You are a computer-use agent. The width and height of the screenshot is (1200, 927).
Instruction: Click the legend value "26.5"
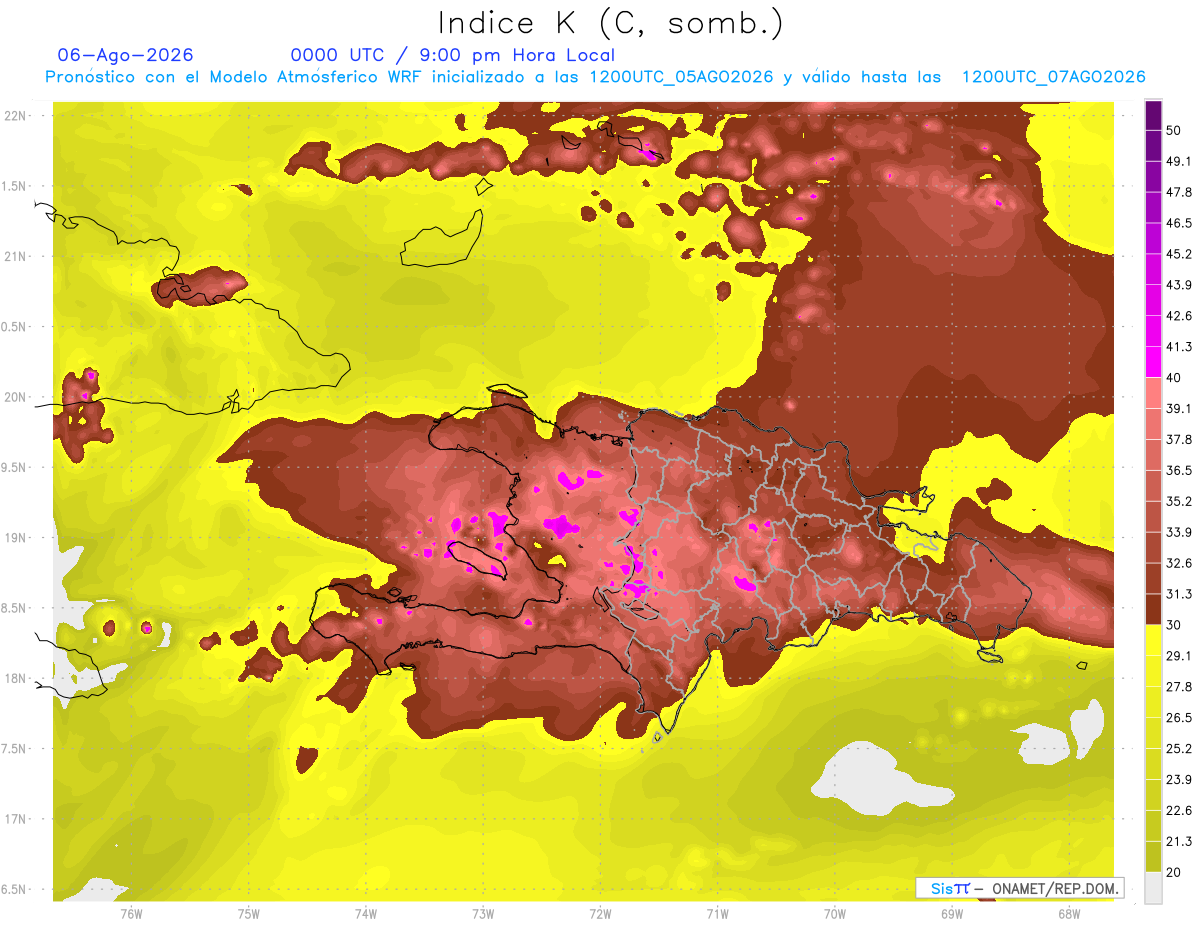point(1179,717)
